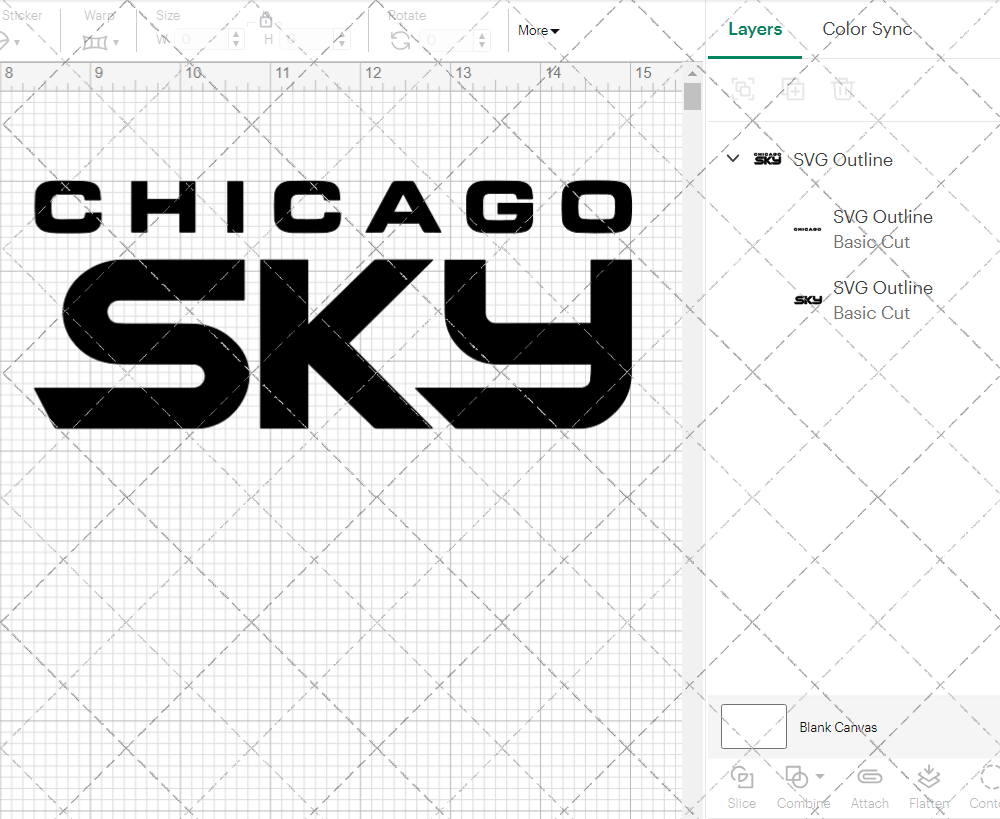The height and width of the screenshot is (819, 1000).
Task: Click the Rotate reset arrow icon
Action: point(400,38)
